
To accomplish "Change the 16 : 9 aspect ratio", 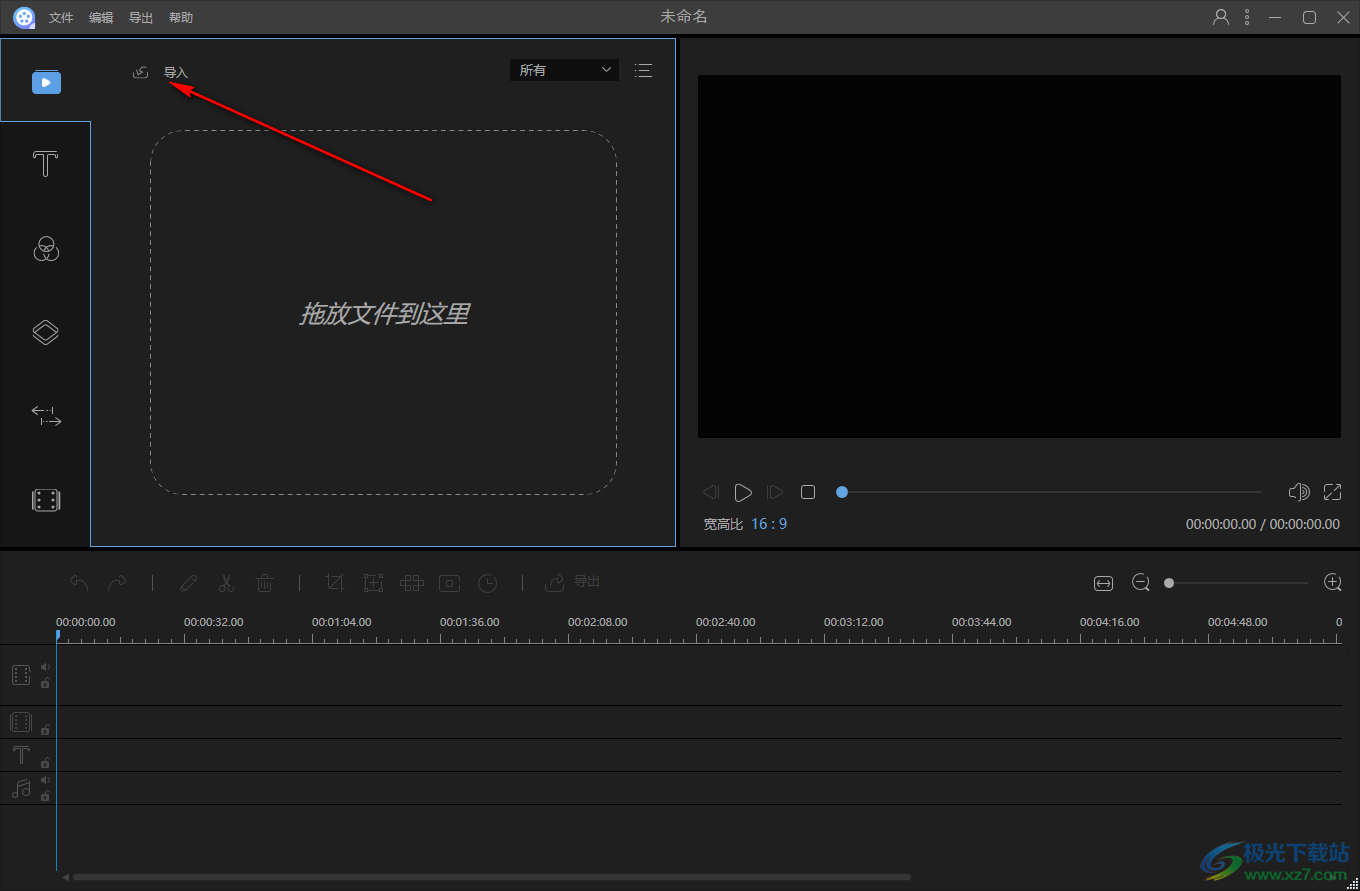I will click(769, 524).
